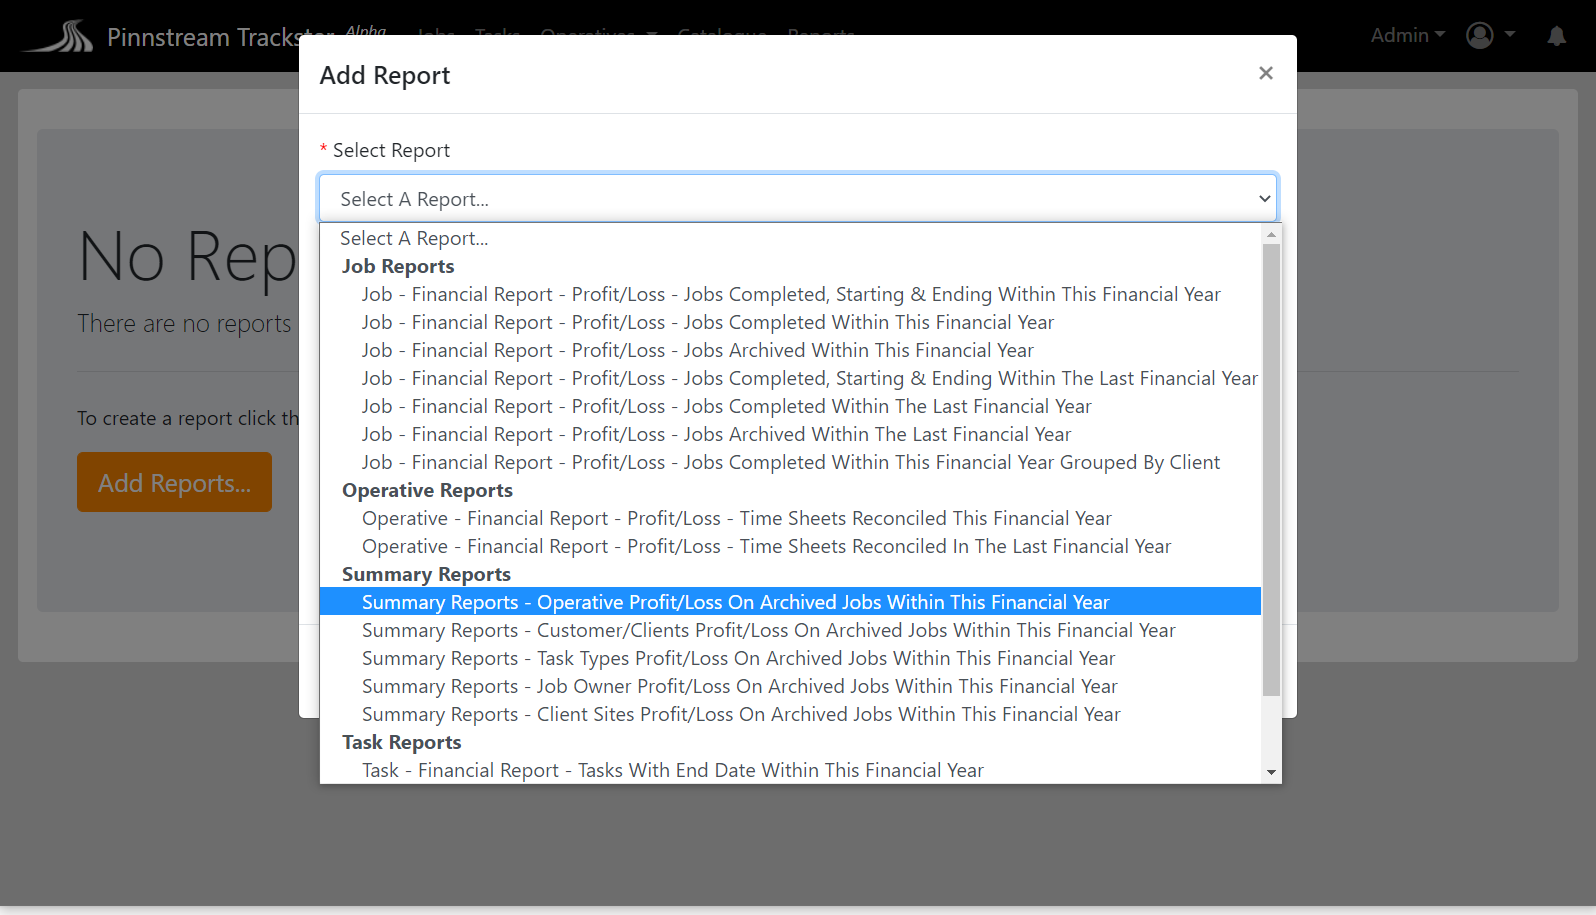Choose the placeholder Select A Report option

tap(414, 238)
